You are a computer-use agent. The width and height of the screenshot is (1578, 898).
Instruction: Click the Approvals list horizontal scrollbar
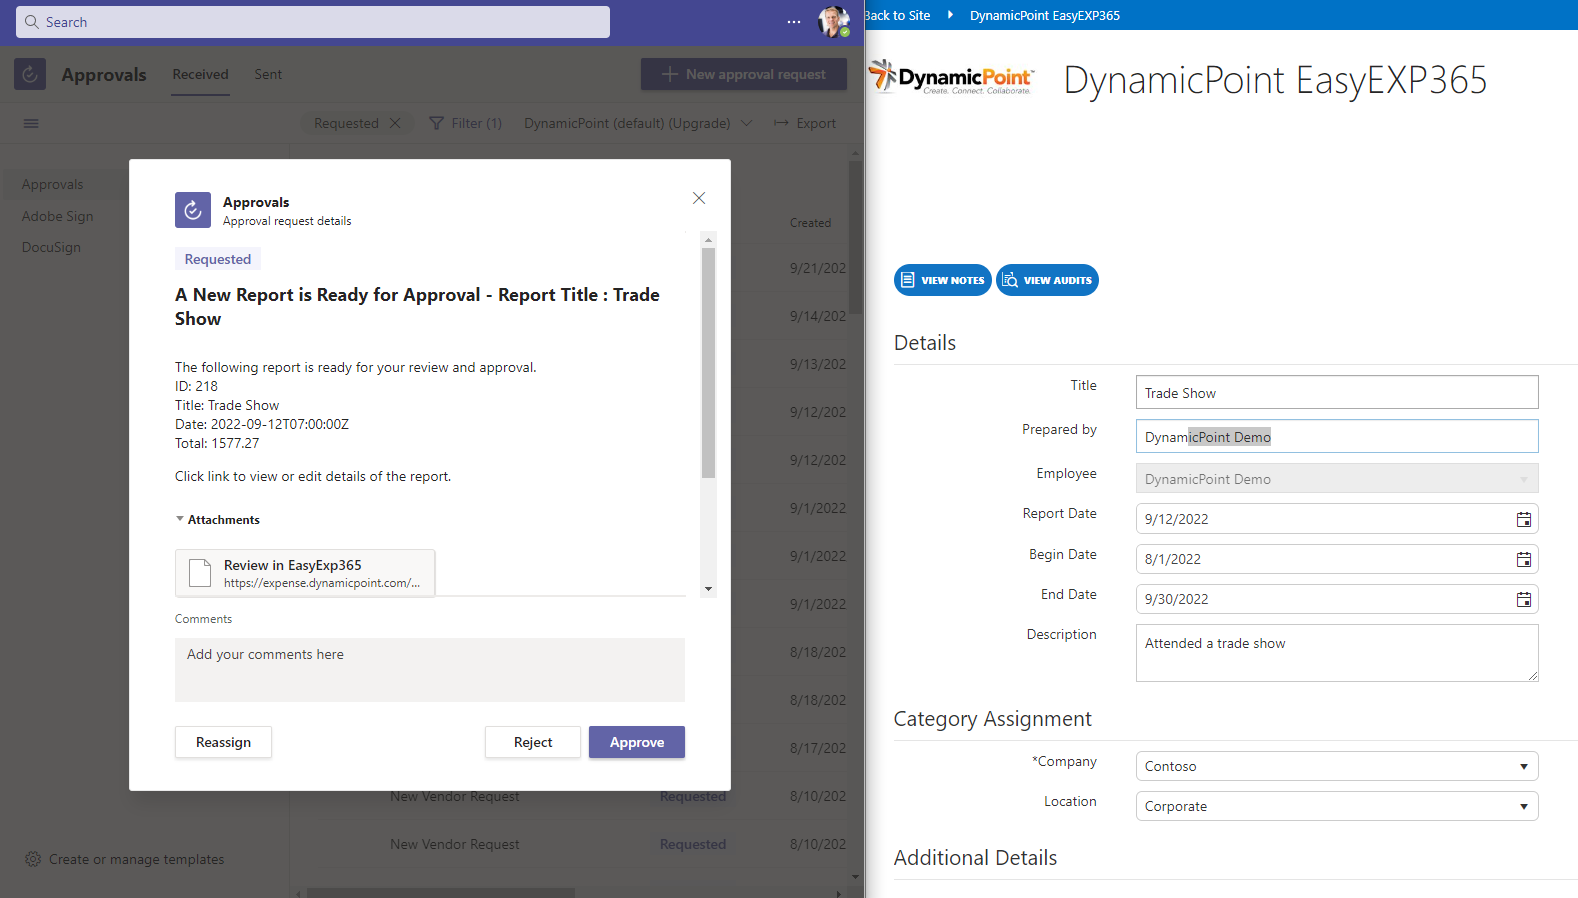tap(440, 893)
